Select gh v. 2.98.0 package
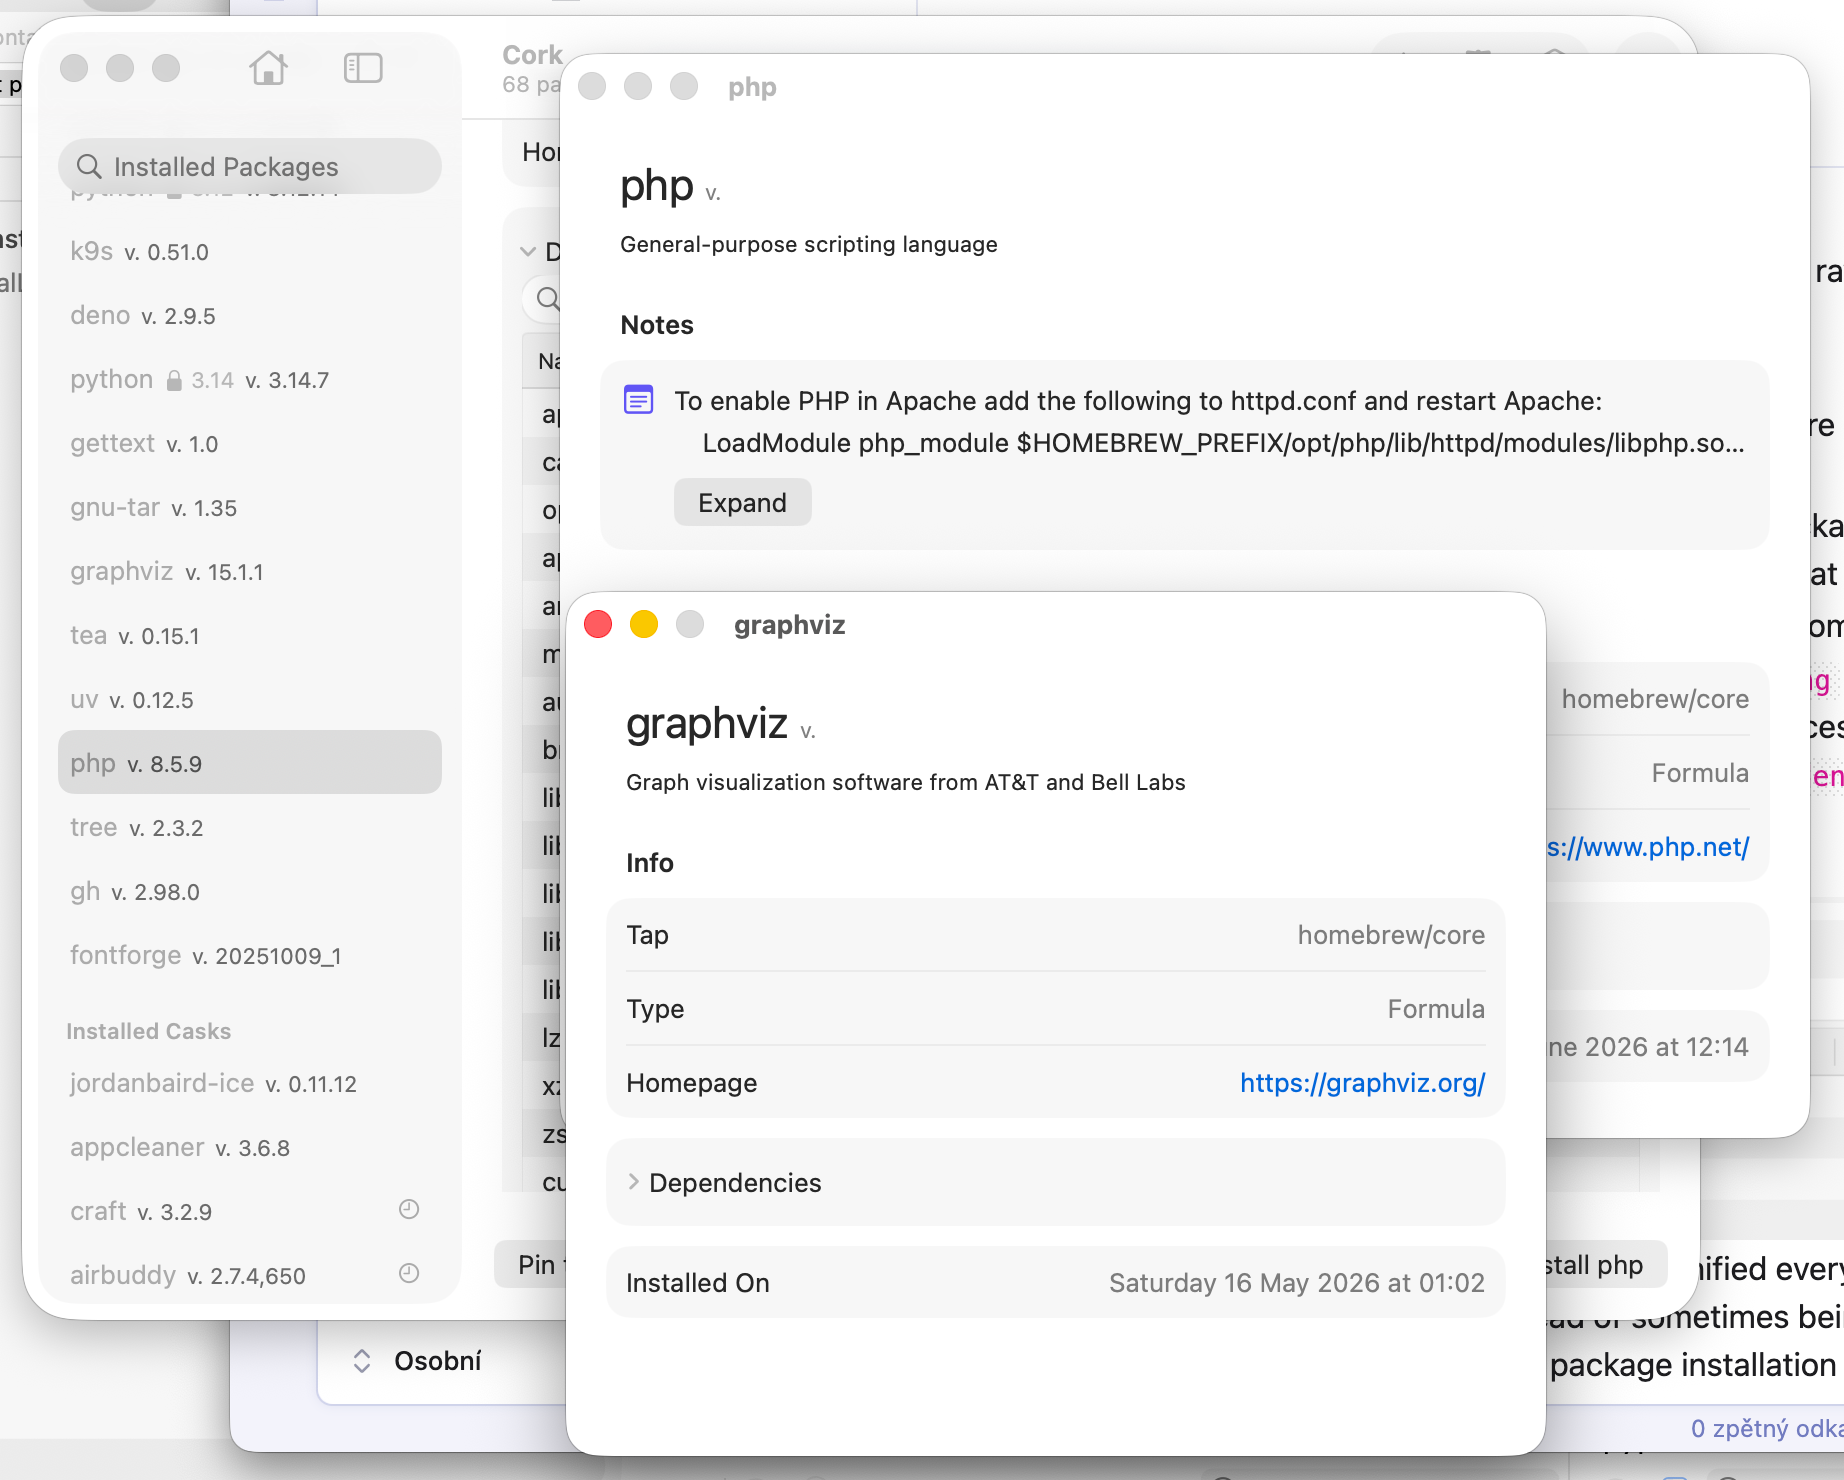 [250, 891]
